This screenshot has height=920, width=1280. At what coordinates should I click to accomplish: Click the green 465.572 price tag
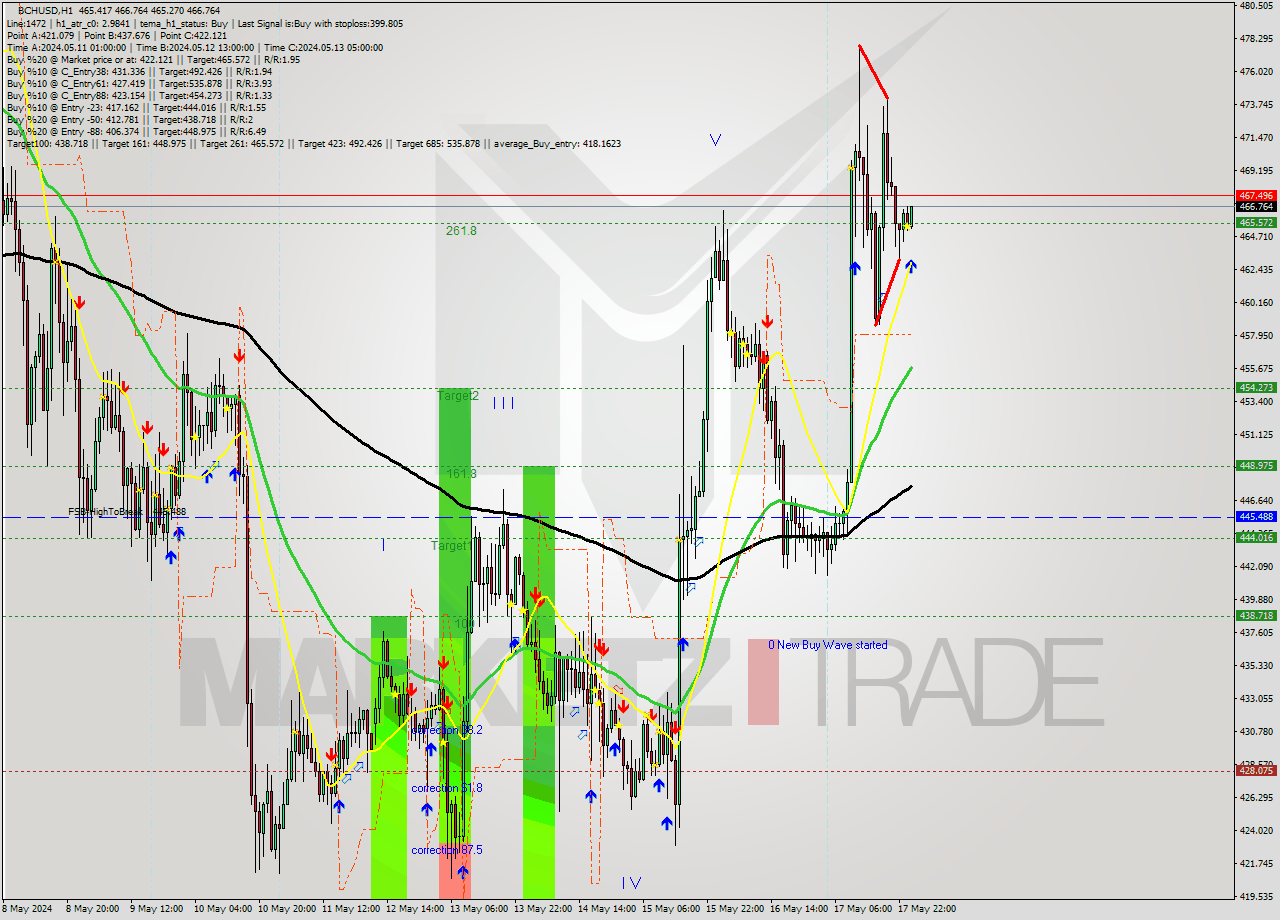1256,223
